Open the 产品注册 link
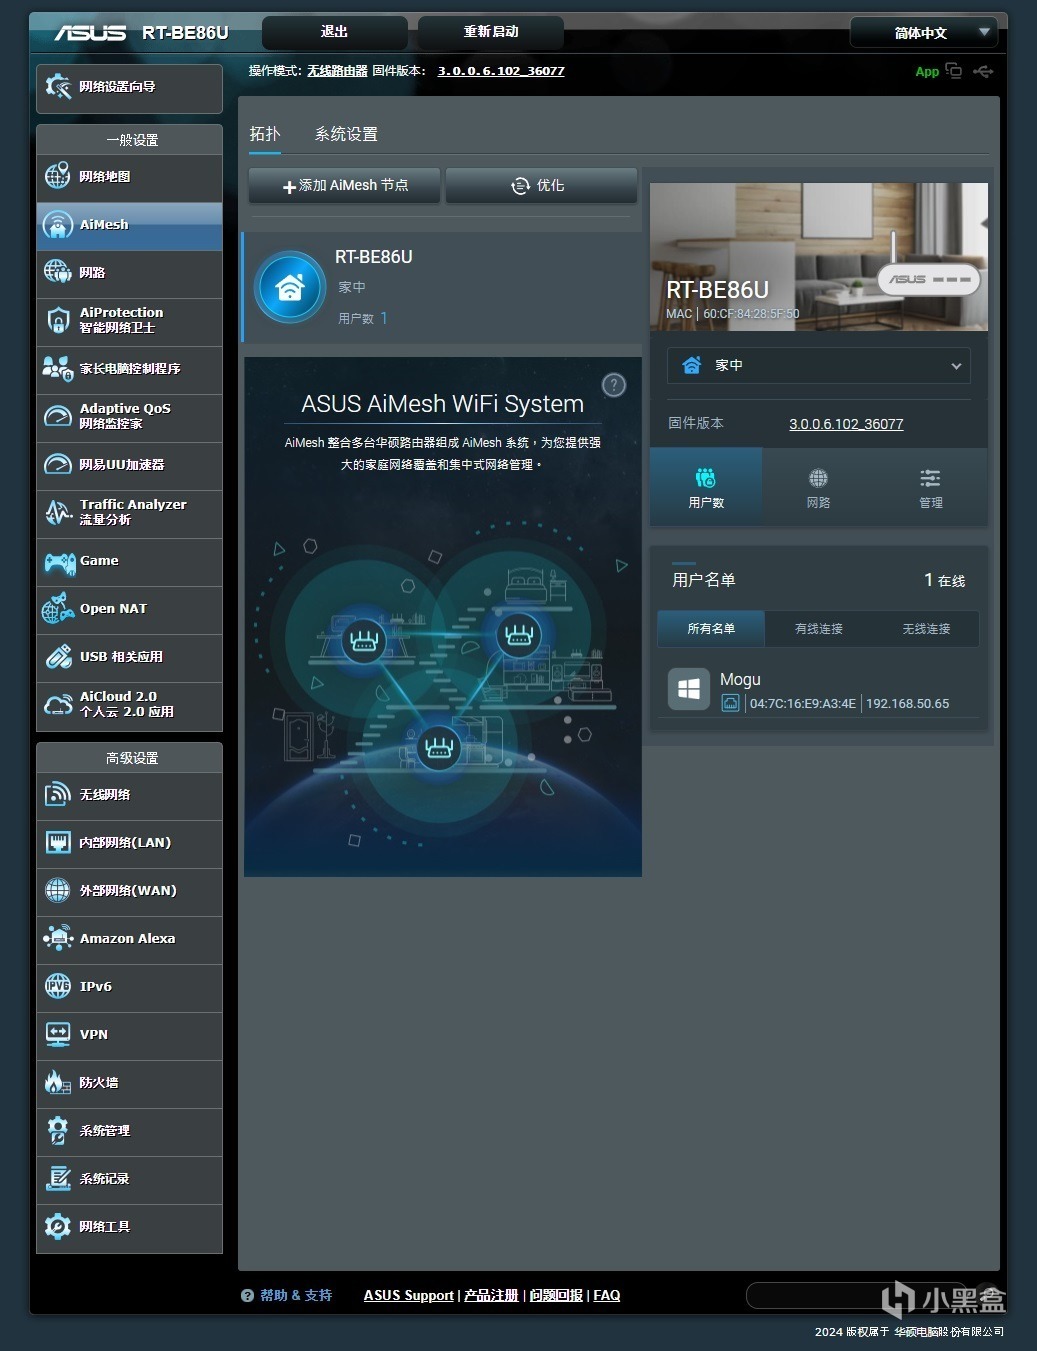The width and height of the screenshot is (1037, 1351). (x=491, y=1295)
